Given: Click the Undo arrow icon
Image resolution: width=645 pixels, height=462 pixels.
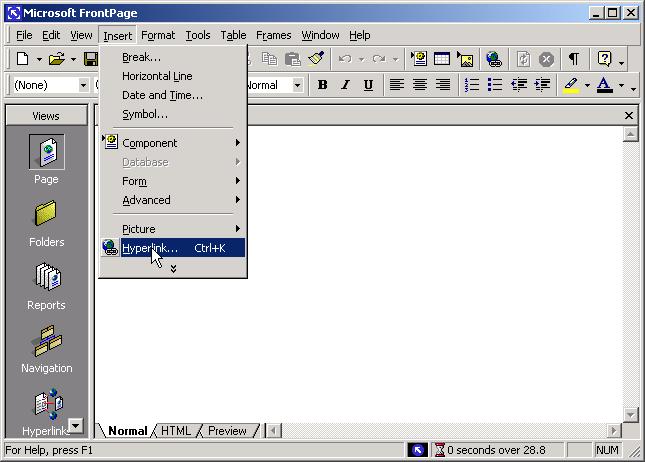Looking at the screenshot, I should (x=345, y=59).
